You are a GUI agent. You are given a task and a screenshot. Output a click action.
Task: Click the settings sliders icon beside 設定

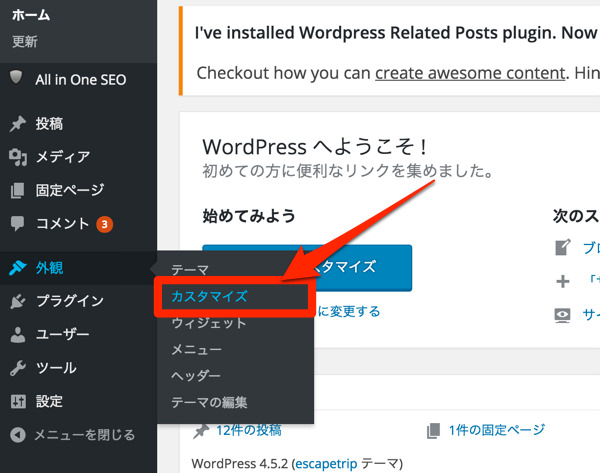pyautogui.click(x=18, y=401)
